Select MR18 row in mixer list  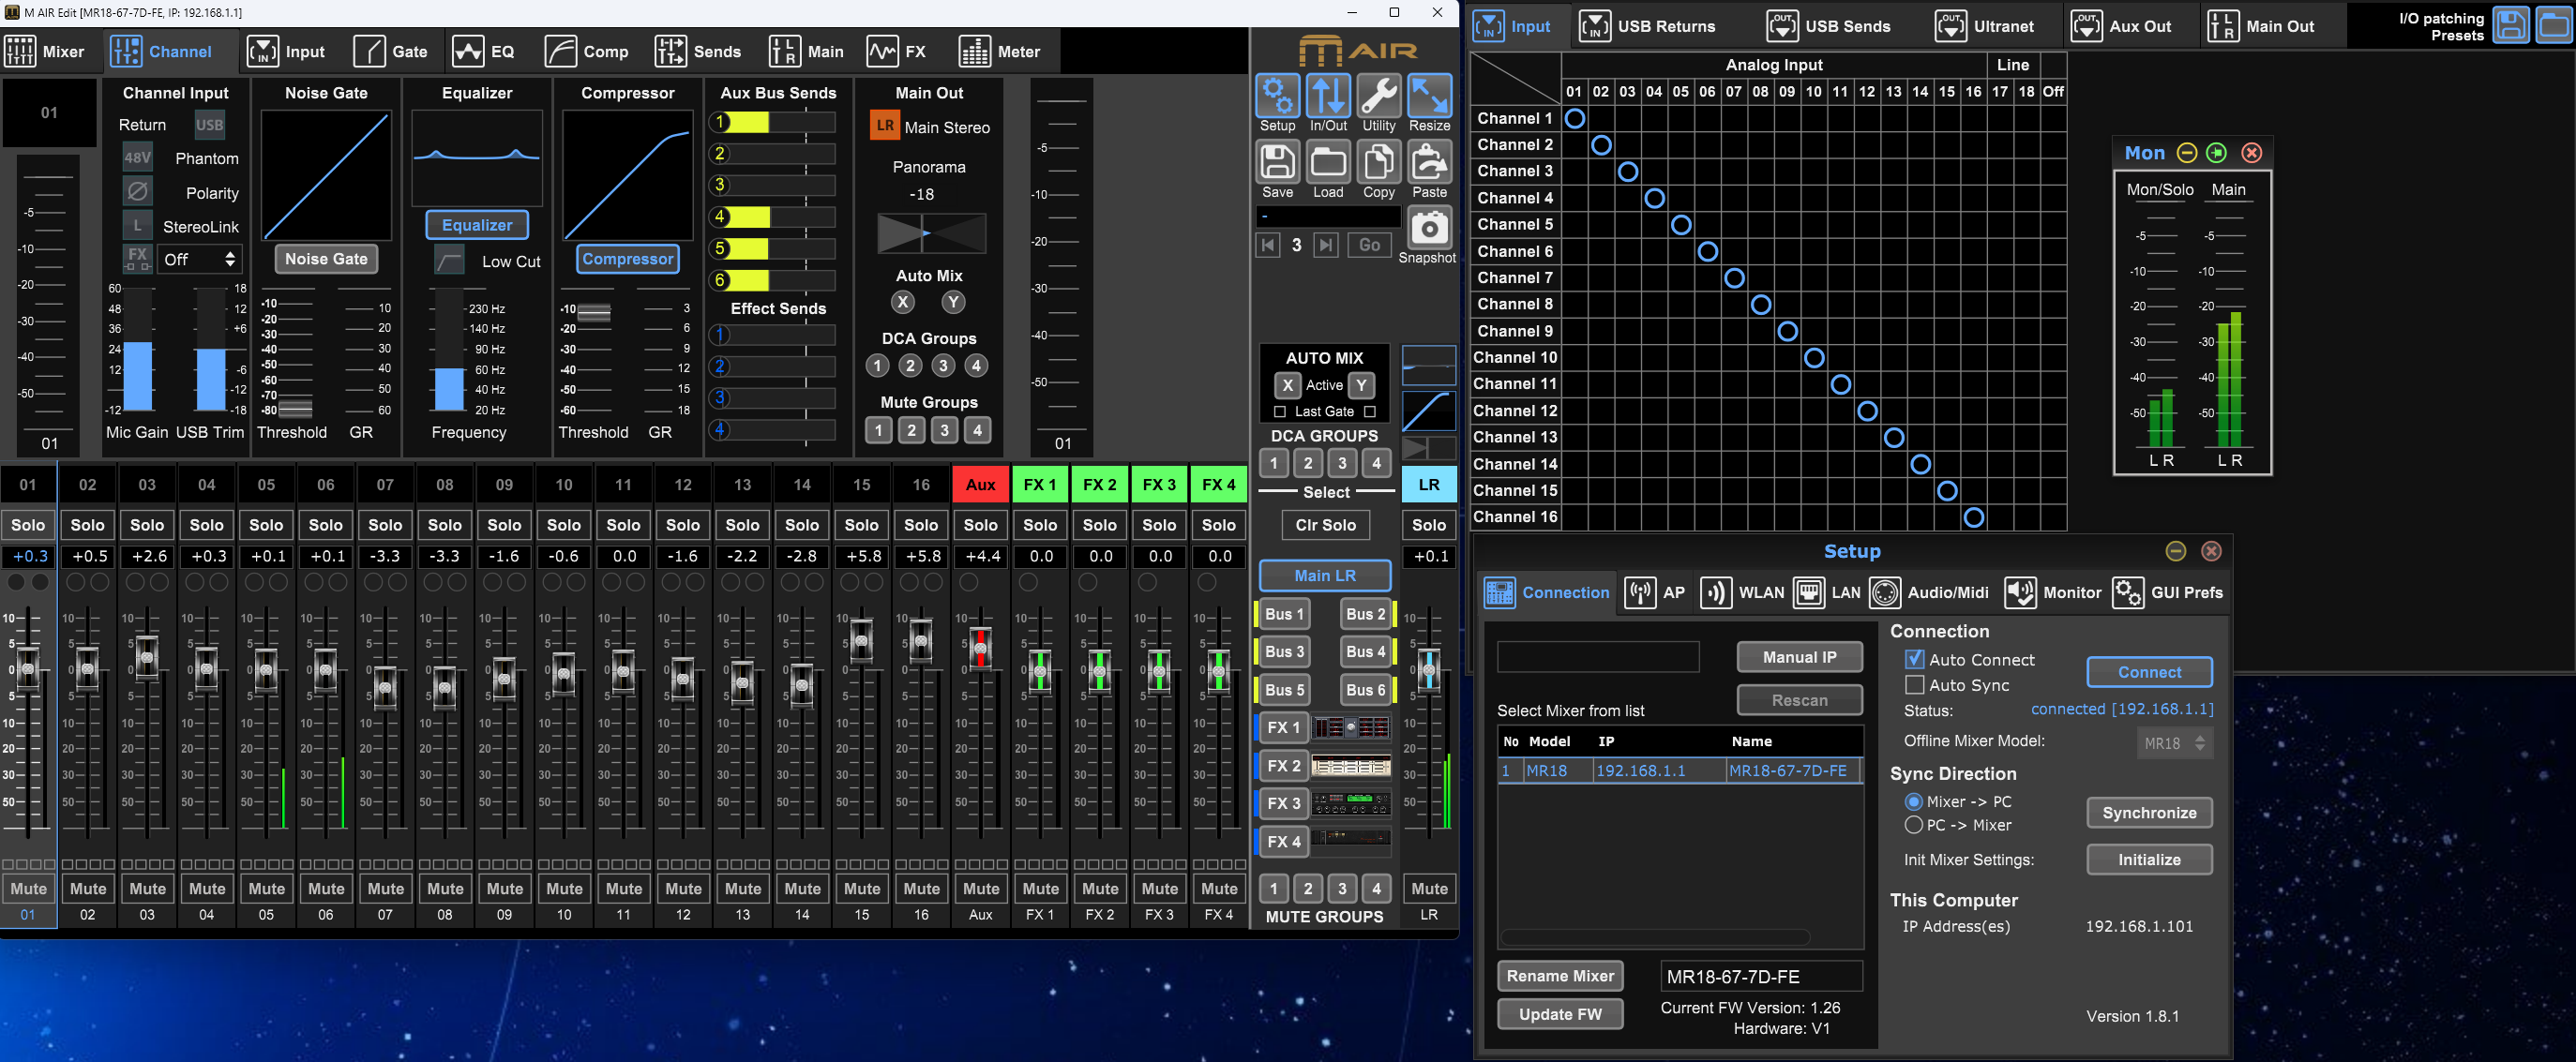1679,770
